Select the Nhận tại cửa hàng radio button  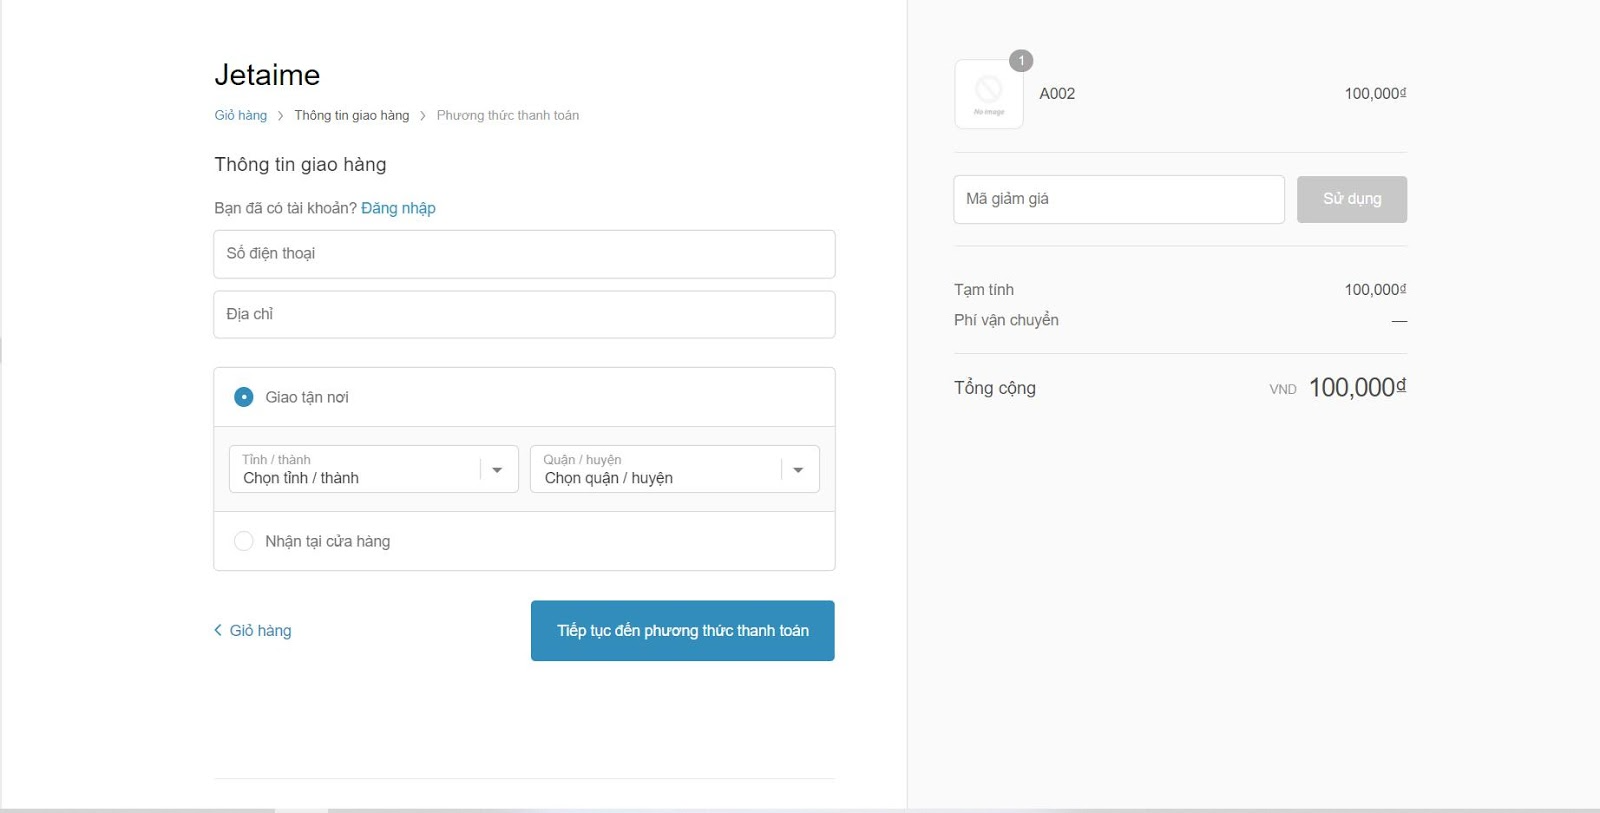(243, 541)
